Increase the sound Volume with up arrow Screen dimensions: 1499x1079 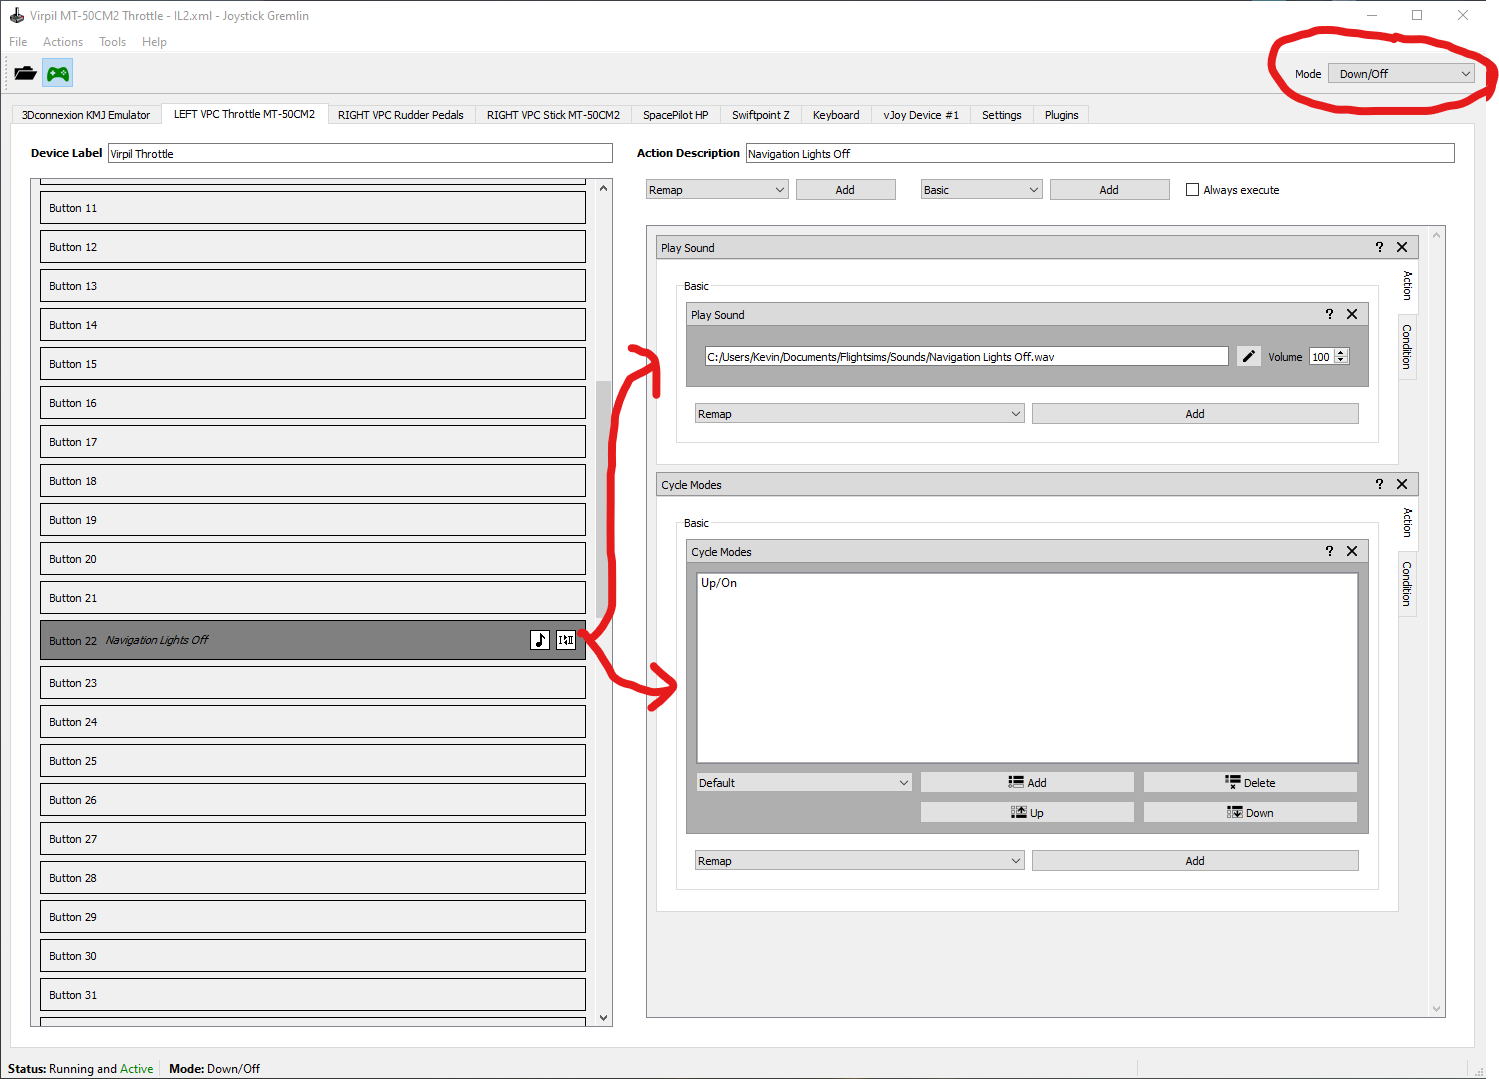coord(1341,353)
